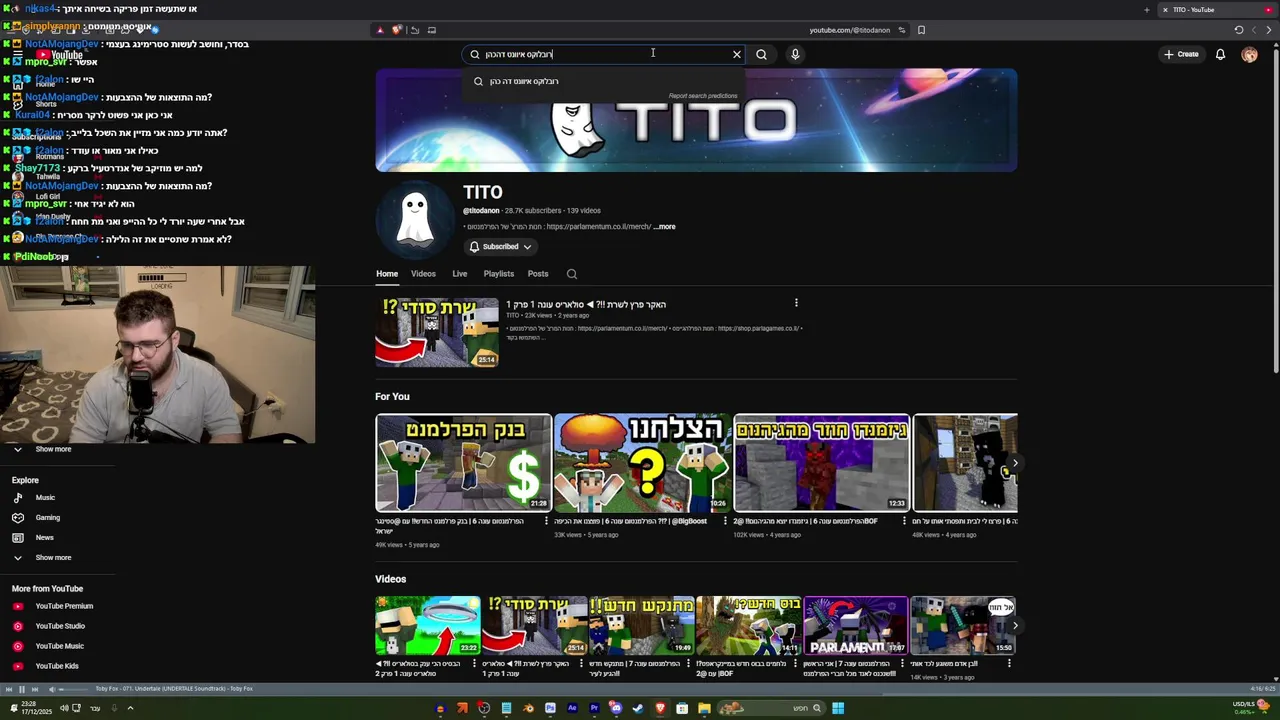Click the Brave shields icon in toolbar
This screenshot has height=720, width=1280.
pos(396,30)
